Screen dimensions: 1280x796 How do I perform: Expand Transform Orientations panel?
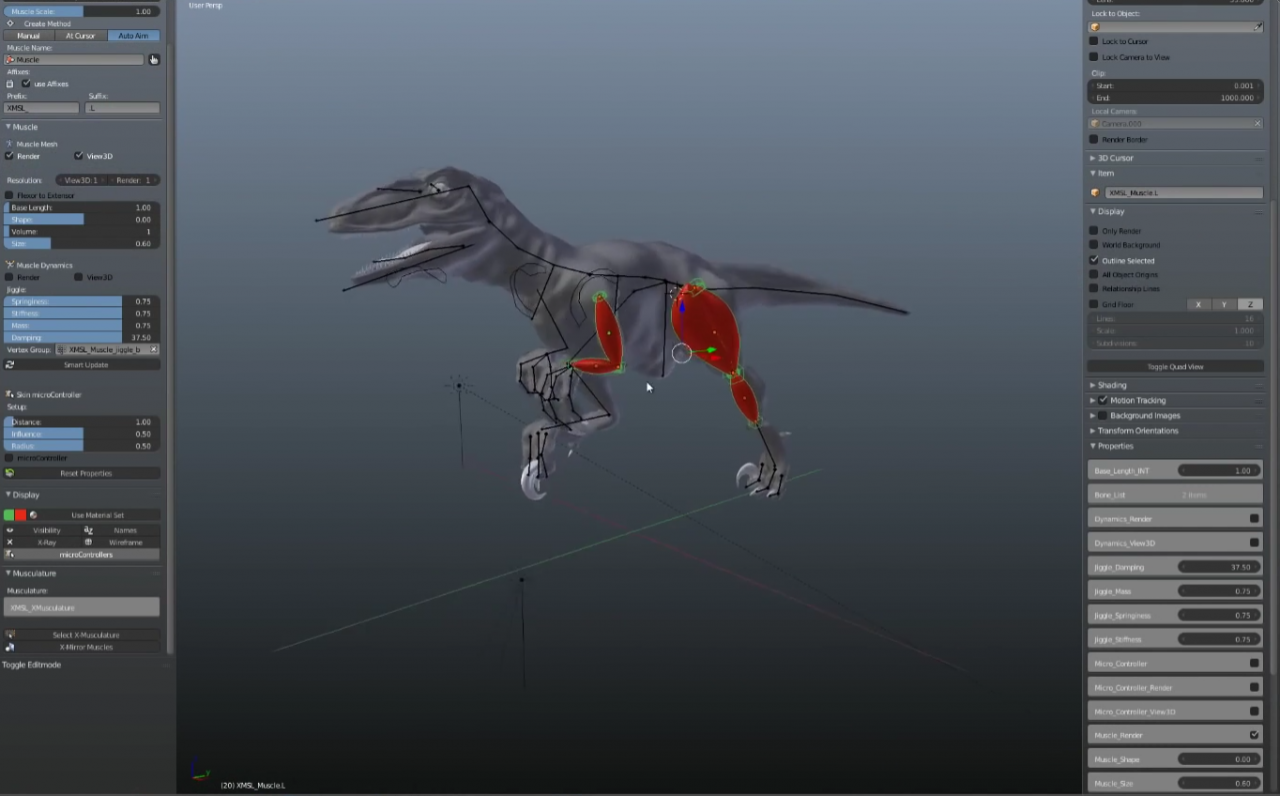(1092, 431)
